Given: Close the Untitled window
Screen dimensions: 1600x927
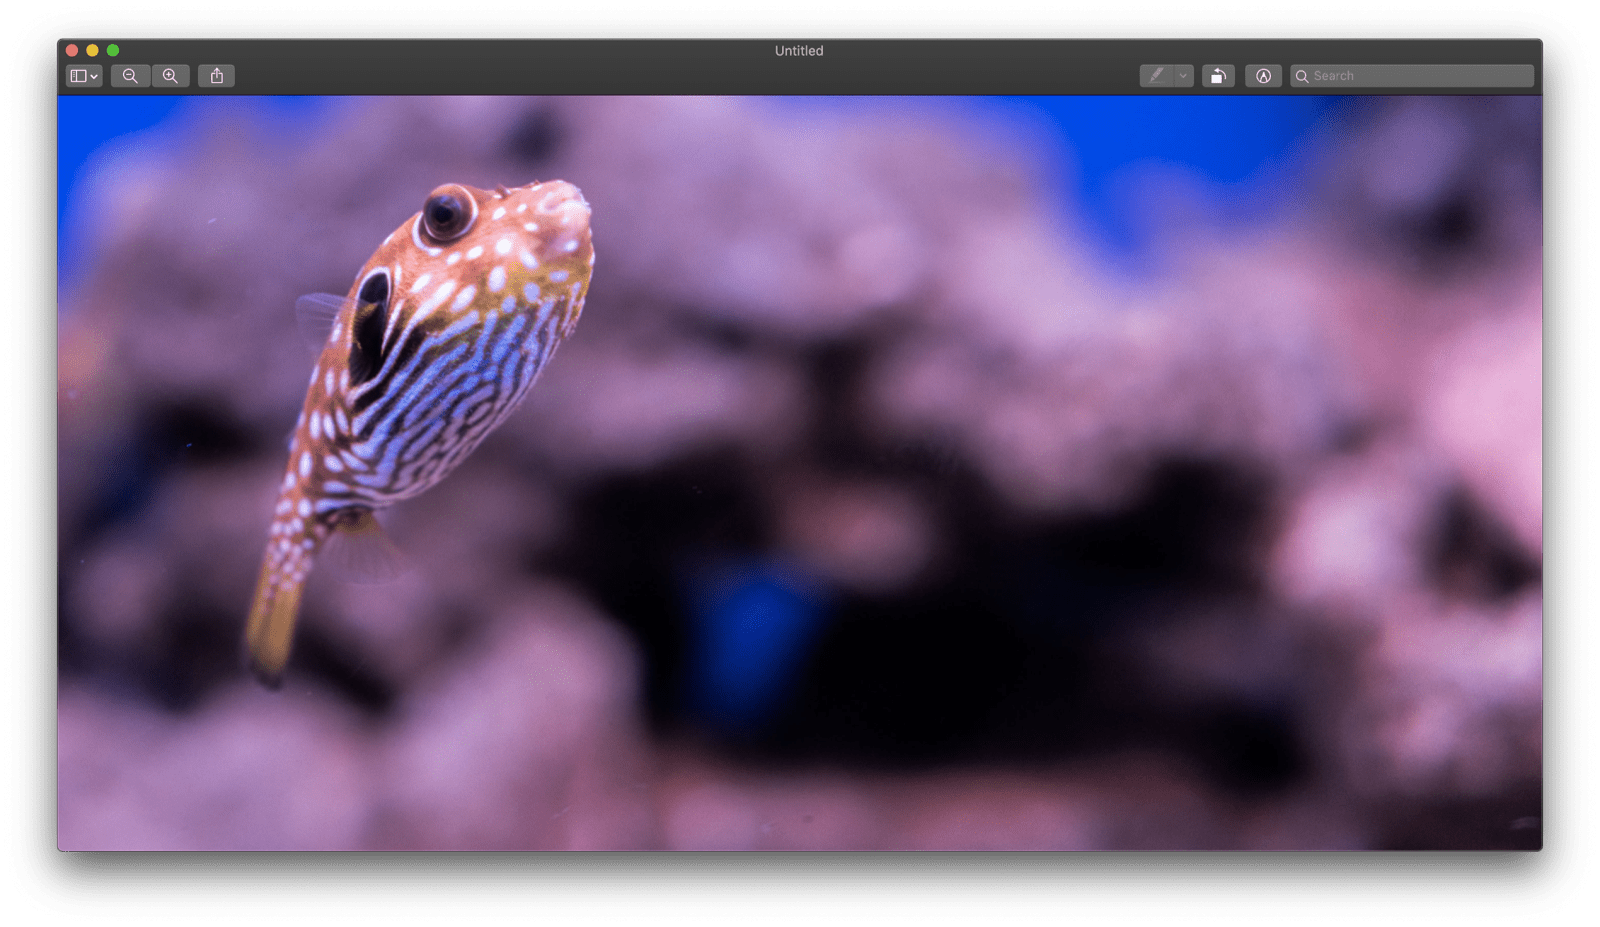Looking at the screenshot, I should [70, 50].
